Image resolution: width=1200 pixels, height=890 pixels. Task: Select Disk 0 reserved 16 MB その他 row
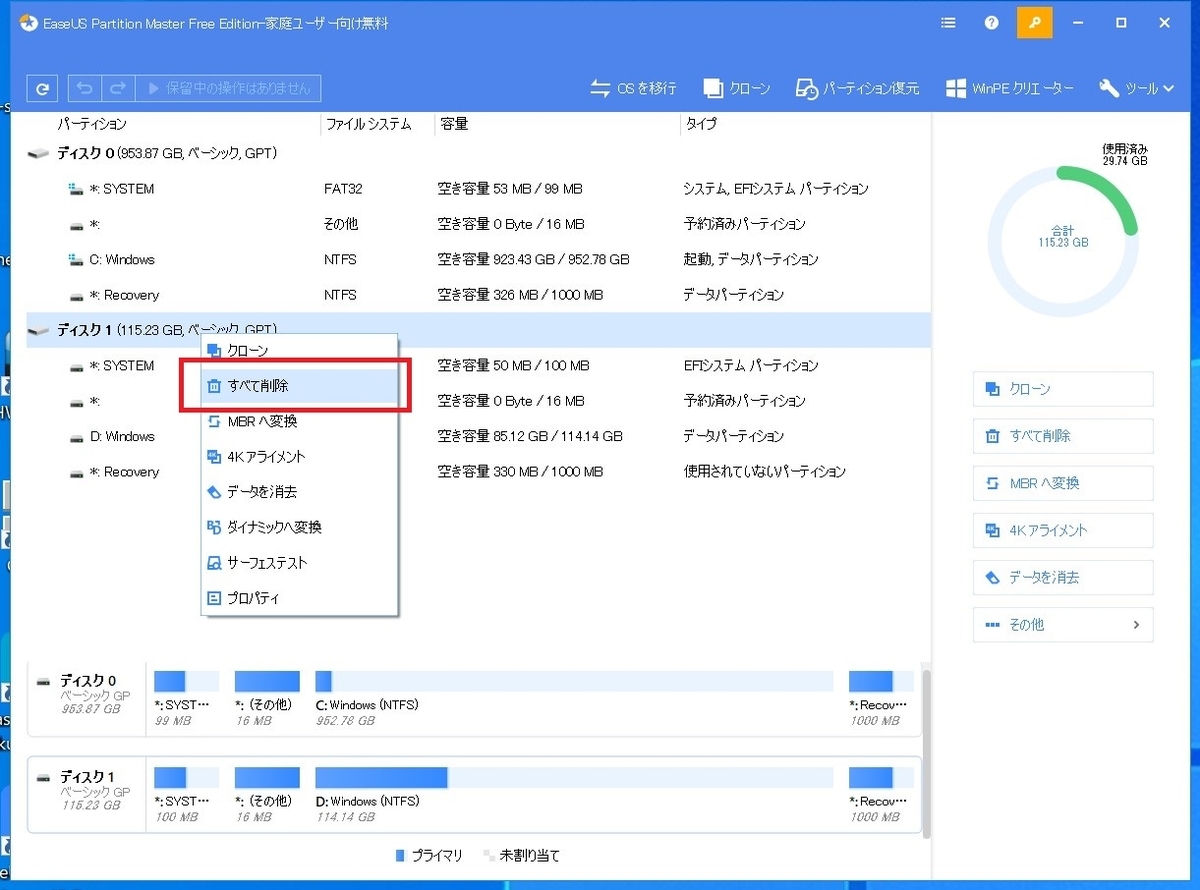[x=478, y=224]
